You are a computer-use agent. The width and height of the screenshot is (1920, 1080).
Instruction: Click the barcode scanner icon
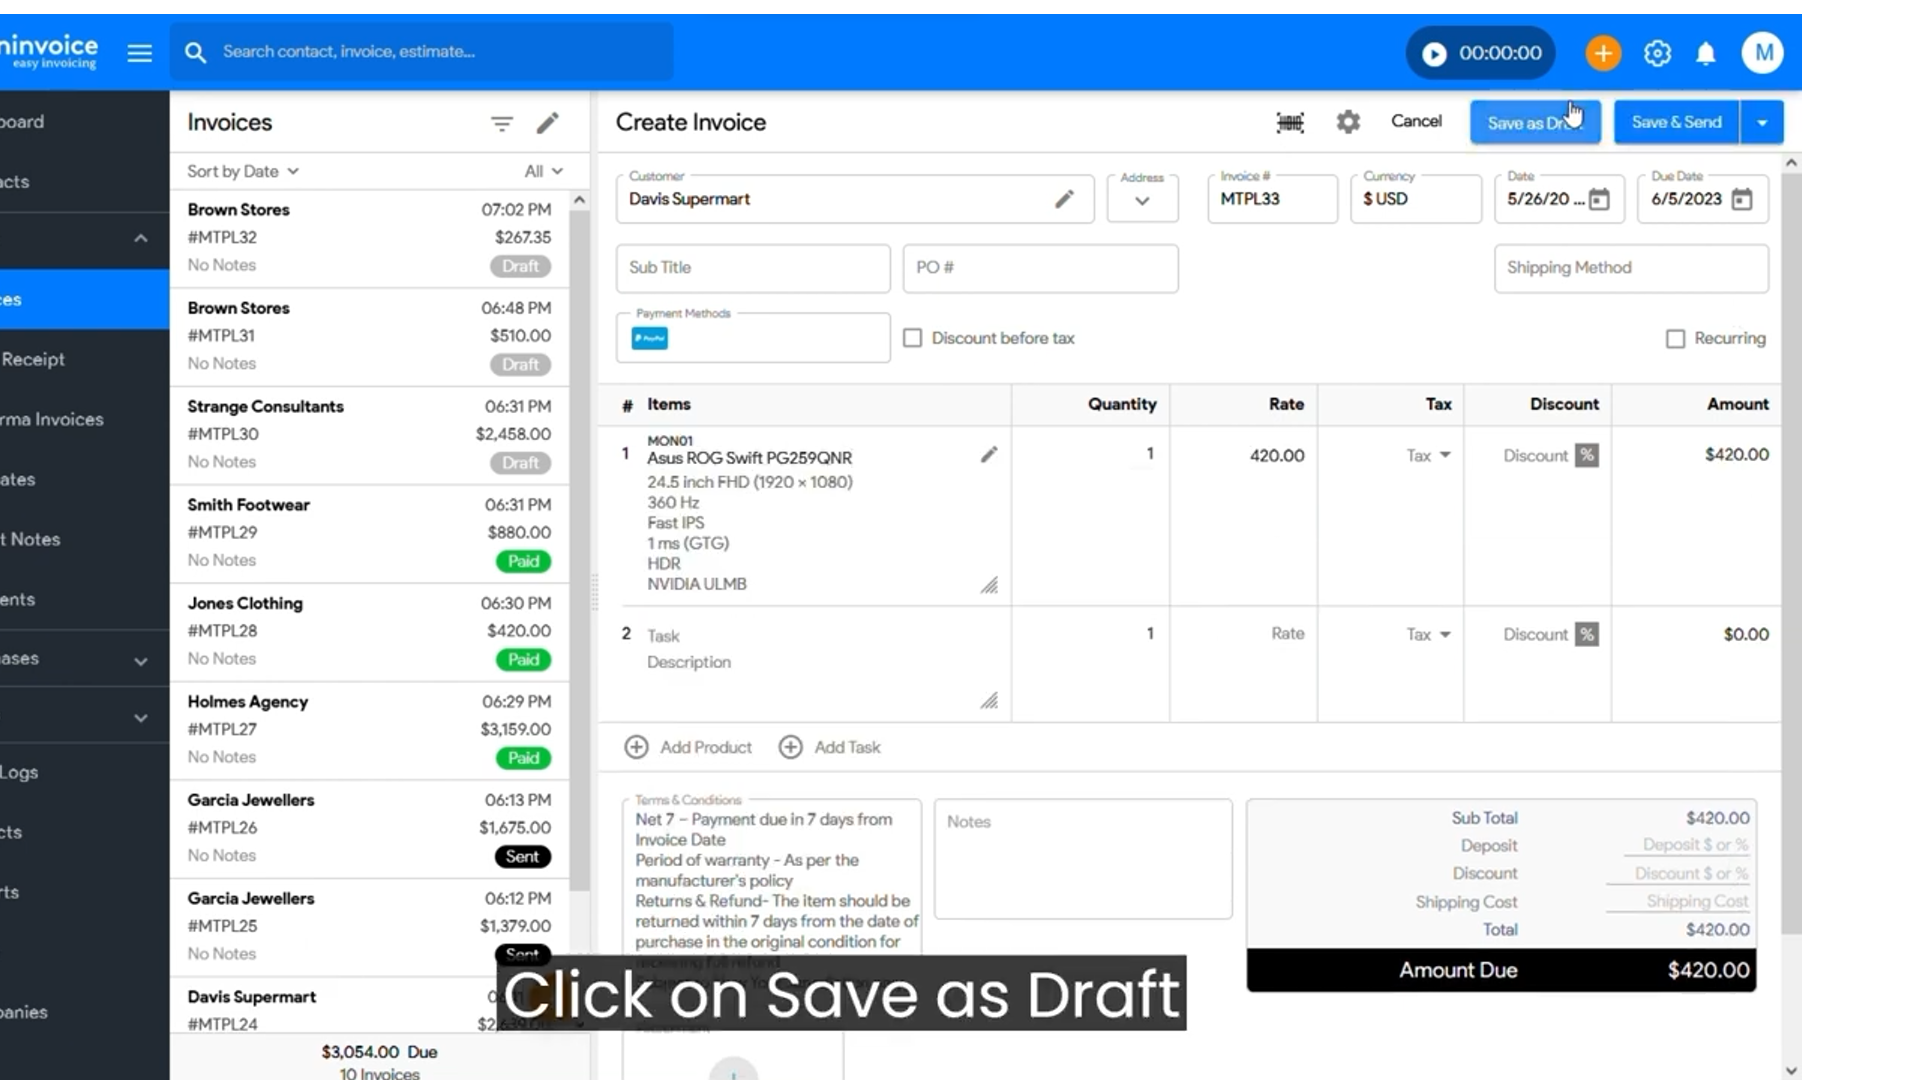(x=1290, y=122)
